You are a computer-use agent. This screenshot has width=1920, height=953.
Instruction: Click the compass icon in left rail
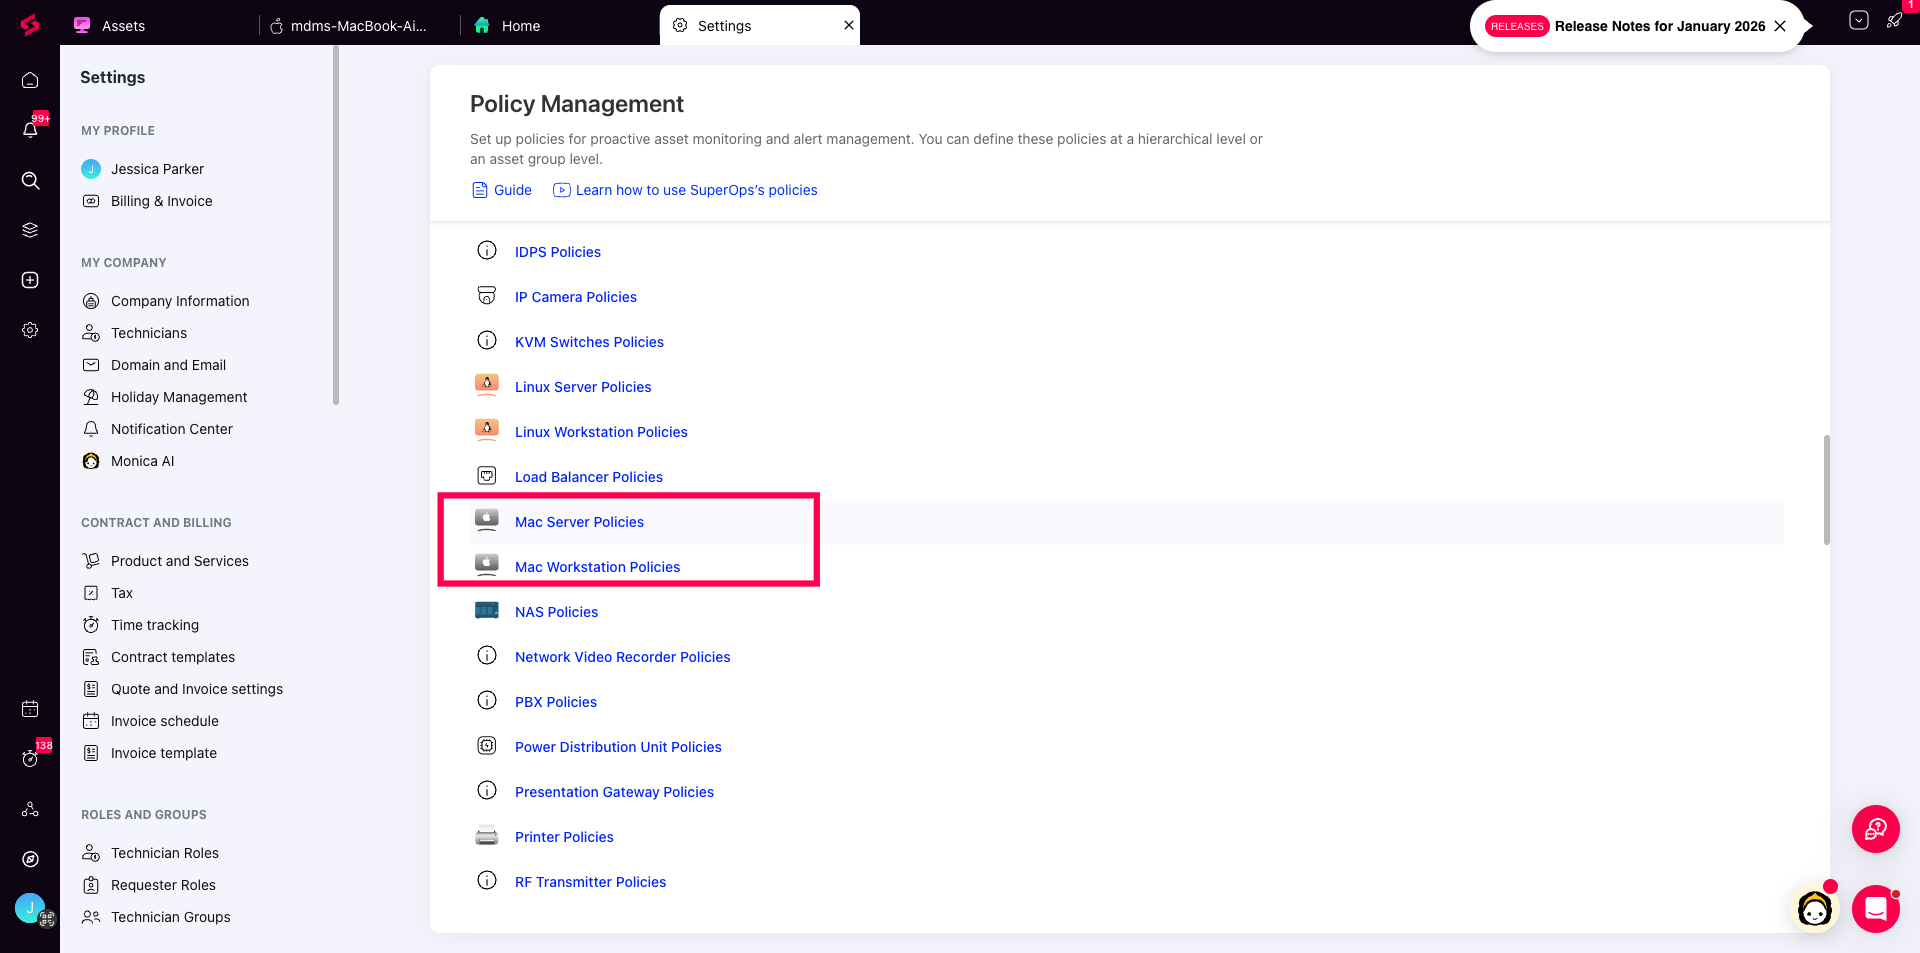point(30,859)
